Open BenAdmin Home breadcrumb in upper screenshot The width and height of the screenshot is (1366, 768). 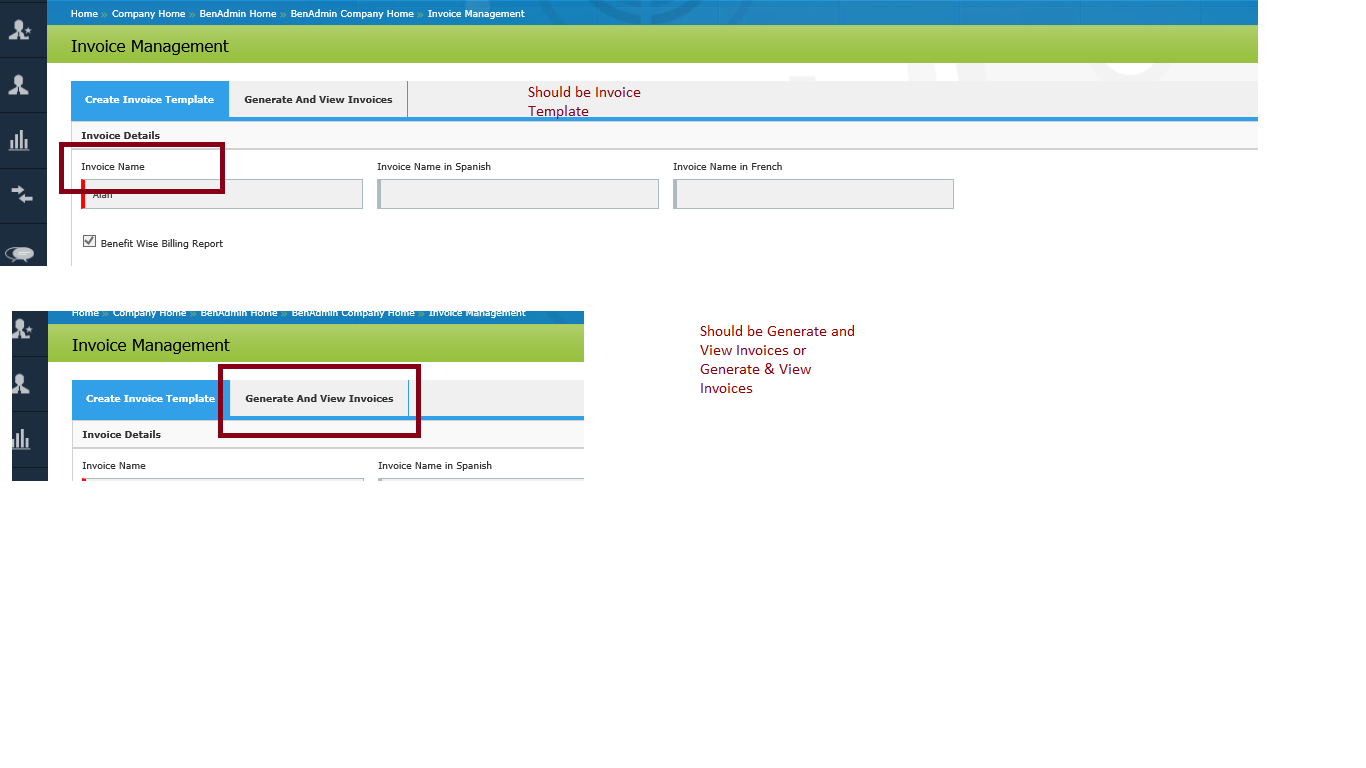237,14
